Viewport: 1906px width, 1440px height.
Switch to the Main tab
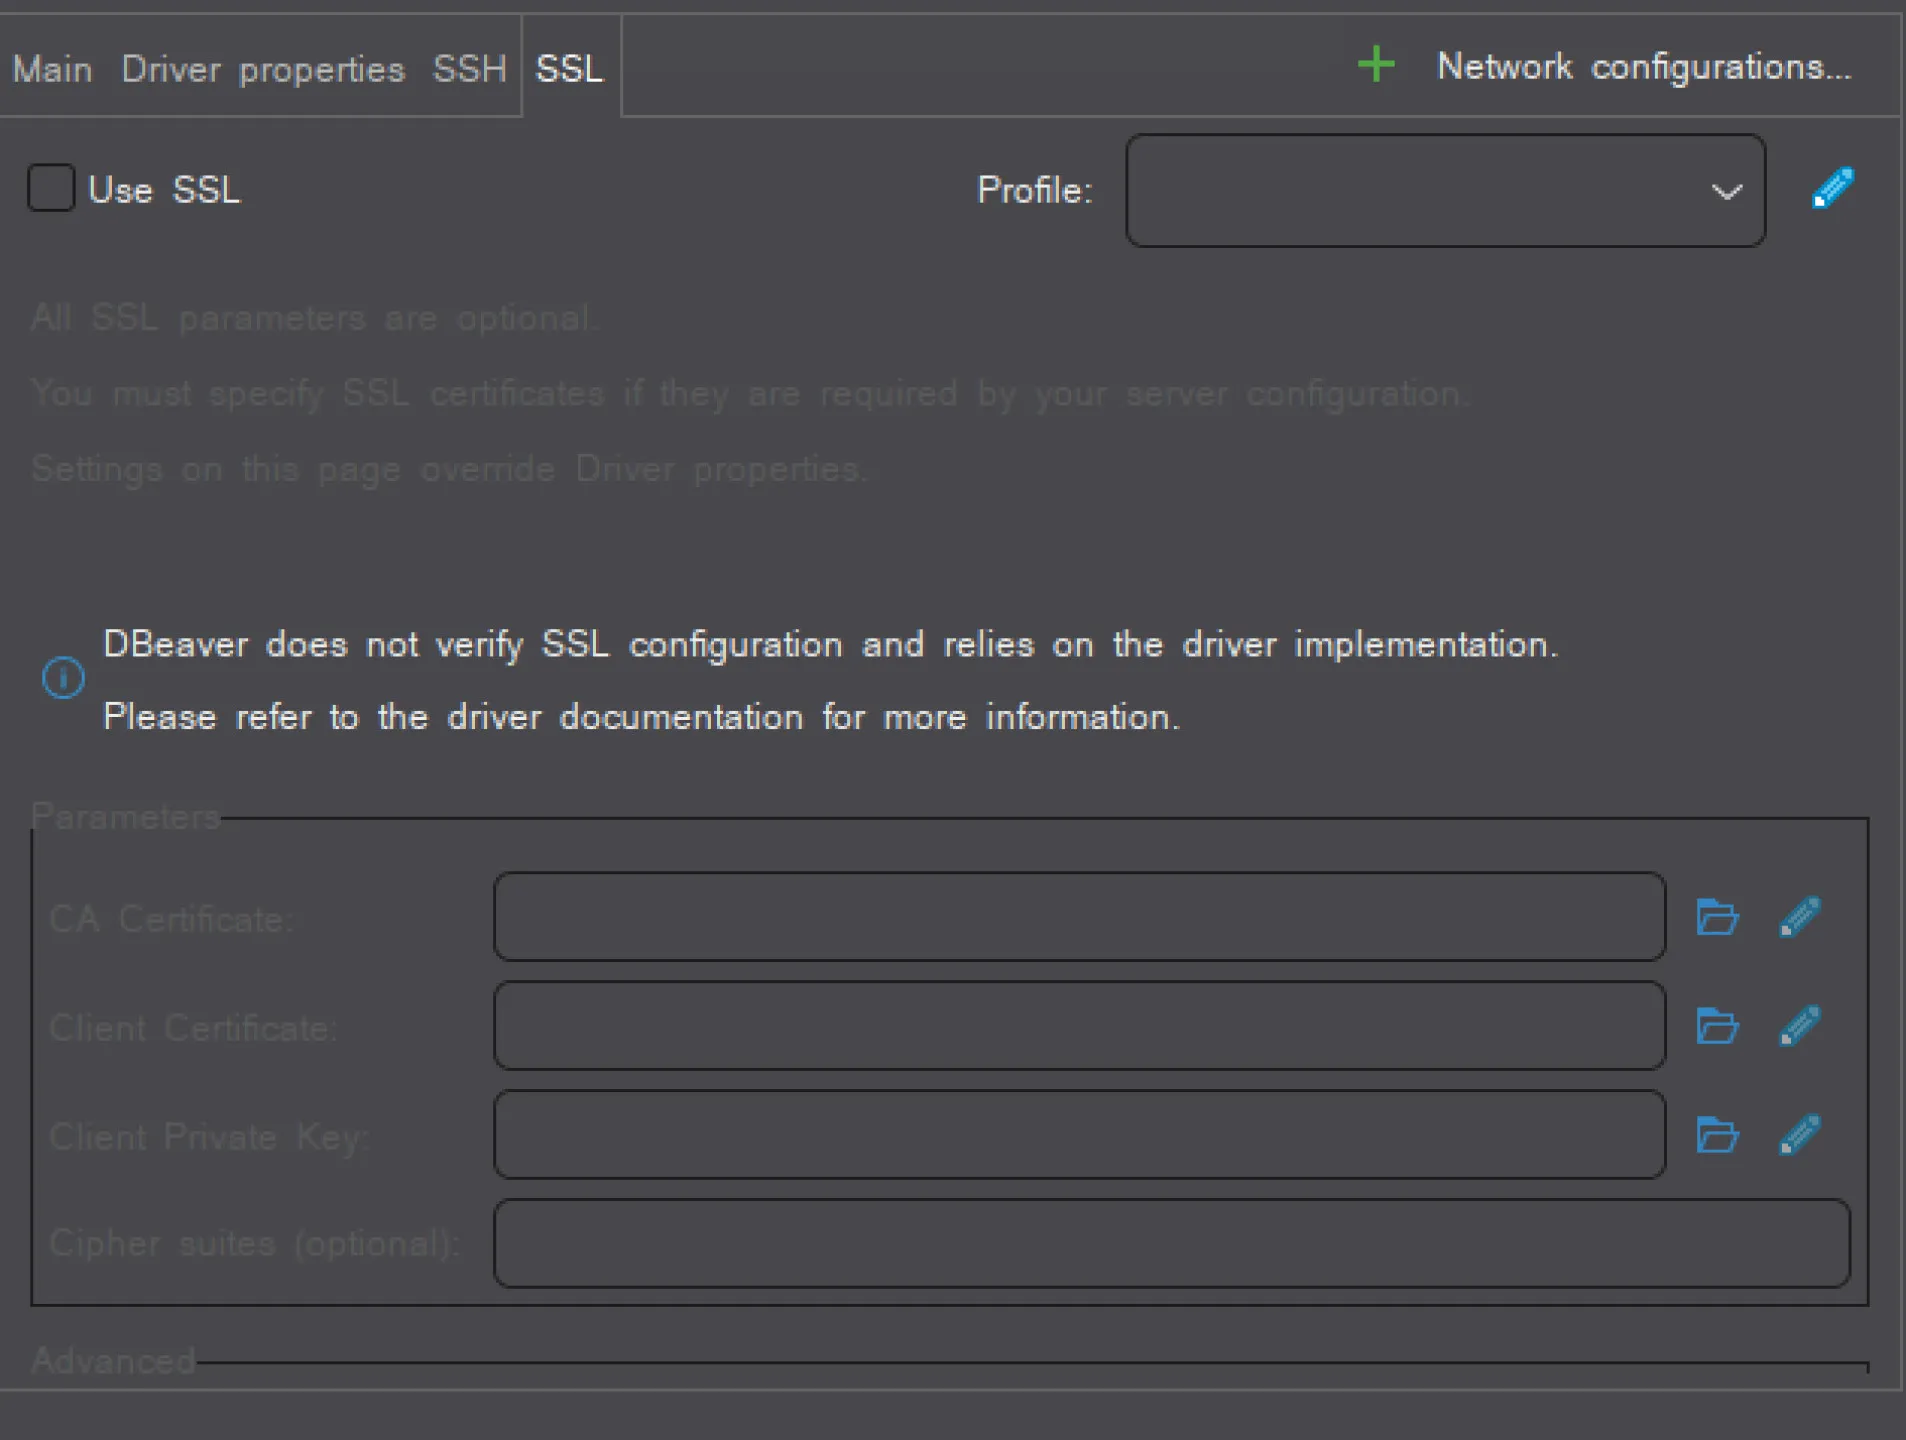point(52,69)
